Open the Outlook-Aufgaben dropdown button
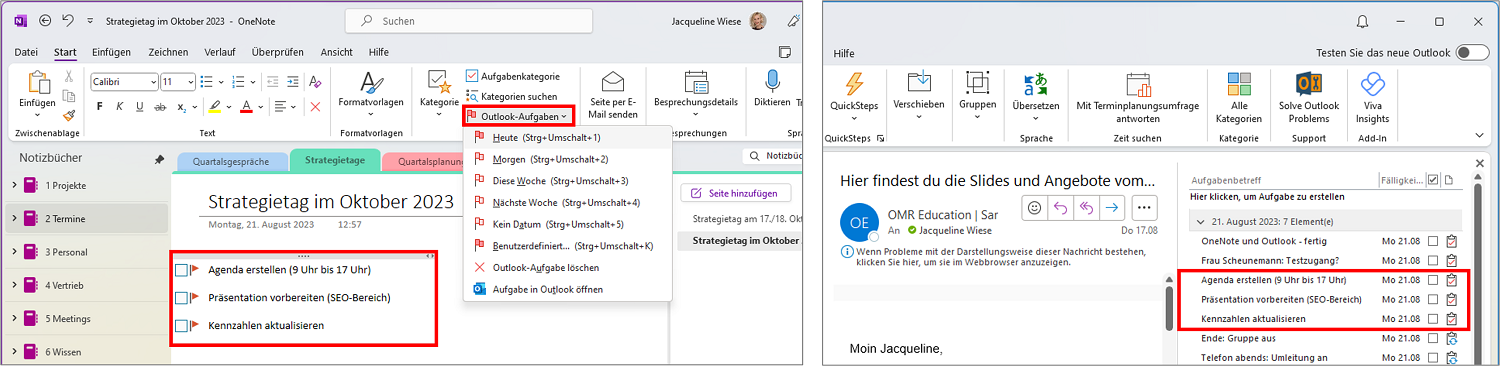Viewport: 1500px width, 366px height. 518,117
